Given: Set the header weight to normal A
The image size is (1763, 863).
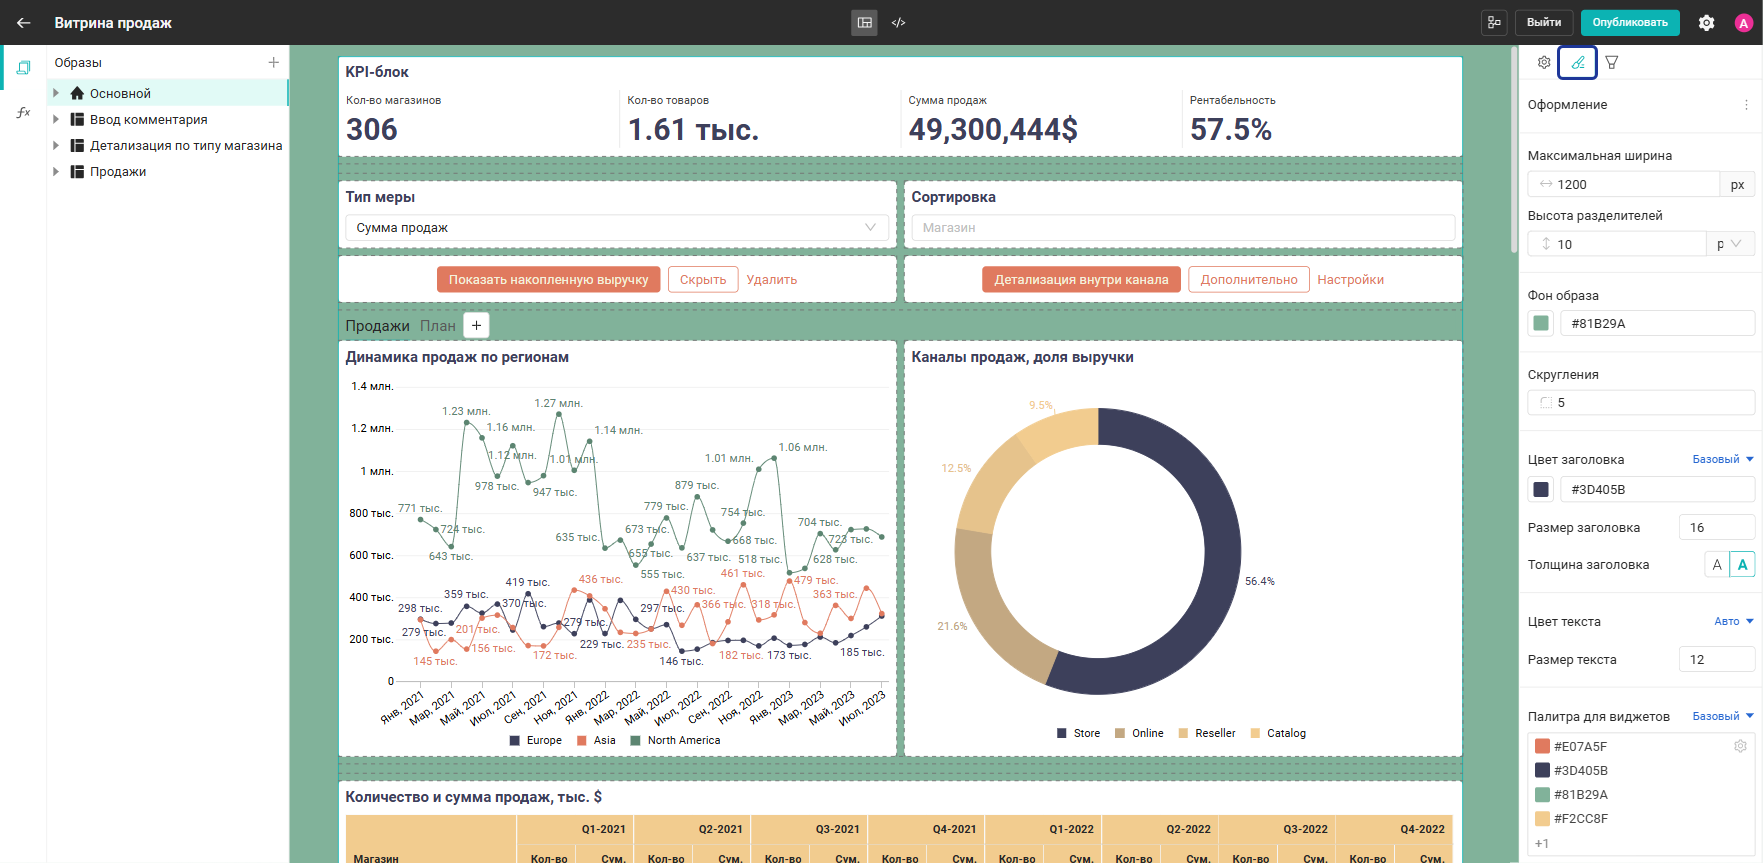Looking at the screenshot, I should (x=1717, y=564).
